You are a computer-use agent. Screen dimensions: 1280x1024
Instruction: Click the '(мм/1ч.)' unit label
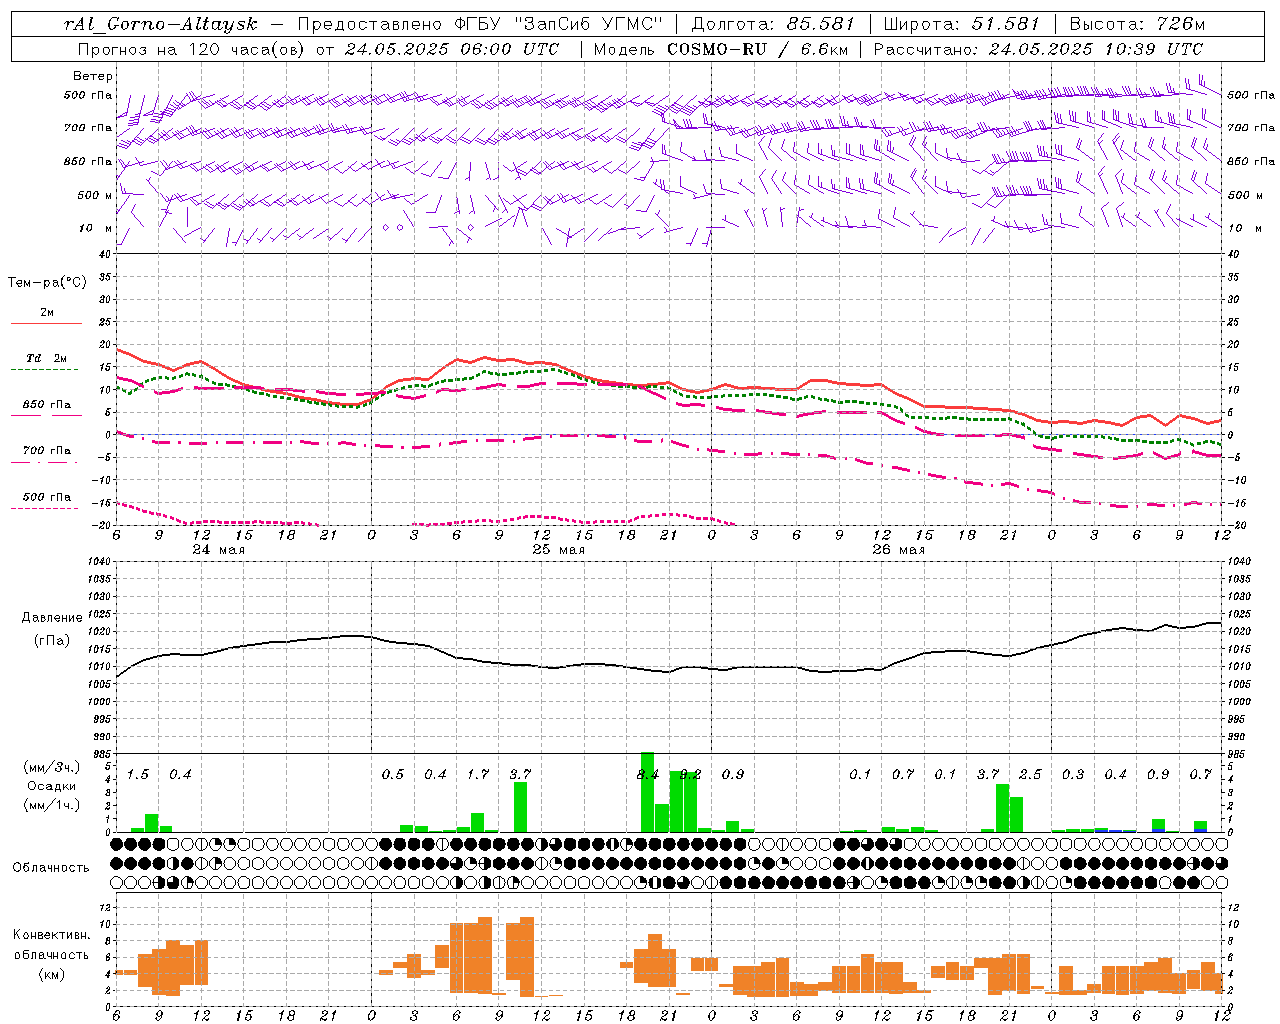pyautogui.click(x=52, y=805)
